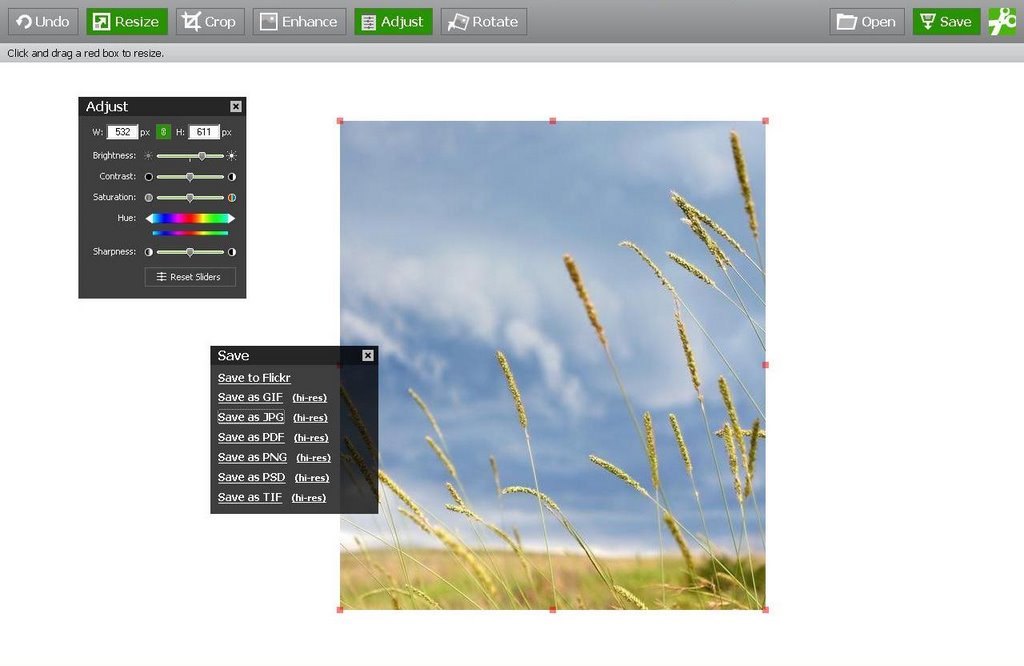Click the bright sun icon beside Brightness
Viewport: 1024px width, 666px height.
tap(231, 156)
